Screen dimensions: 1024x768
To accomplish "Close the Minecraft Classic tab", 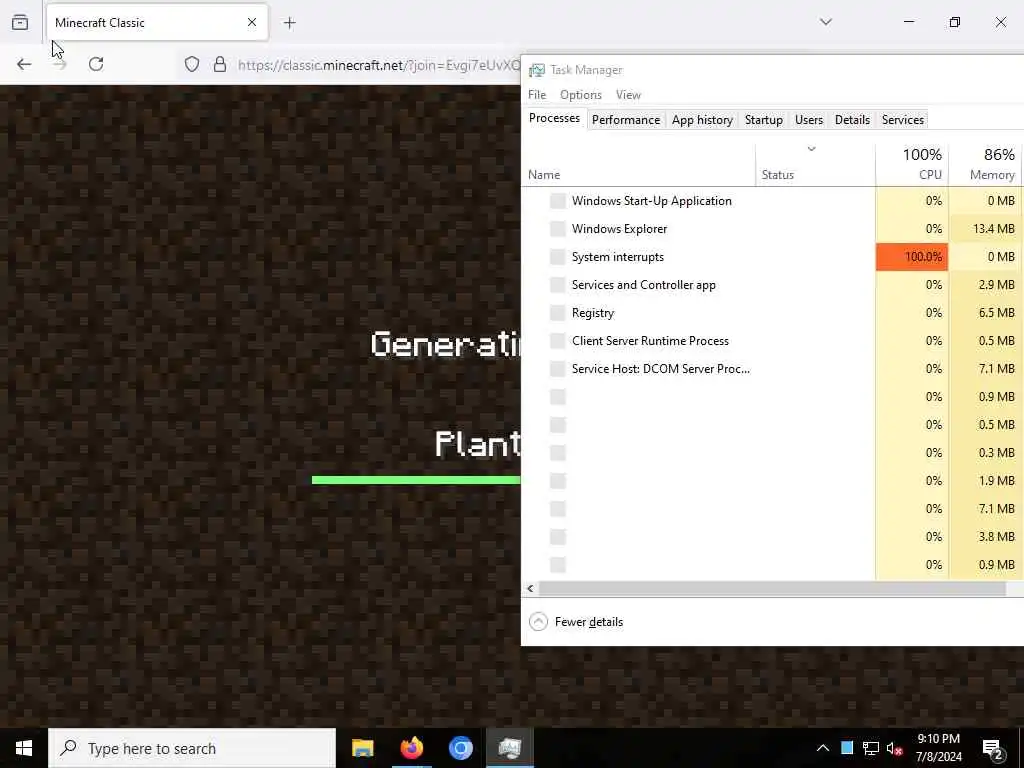I will (x=251, y=23).
